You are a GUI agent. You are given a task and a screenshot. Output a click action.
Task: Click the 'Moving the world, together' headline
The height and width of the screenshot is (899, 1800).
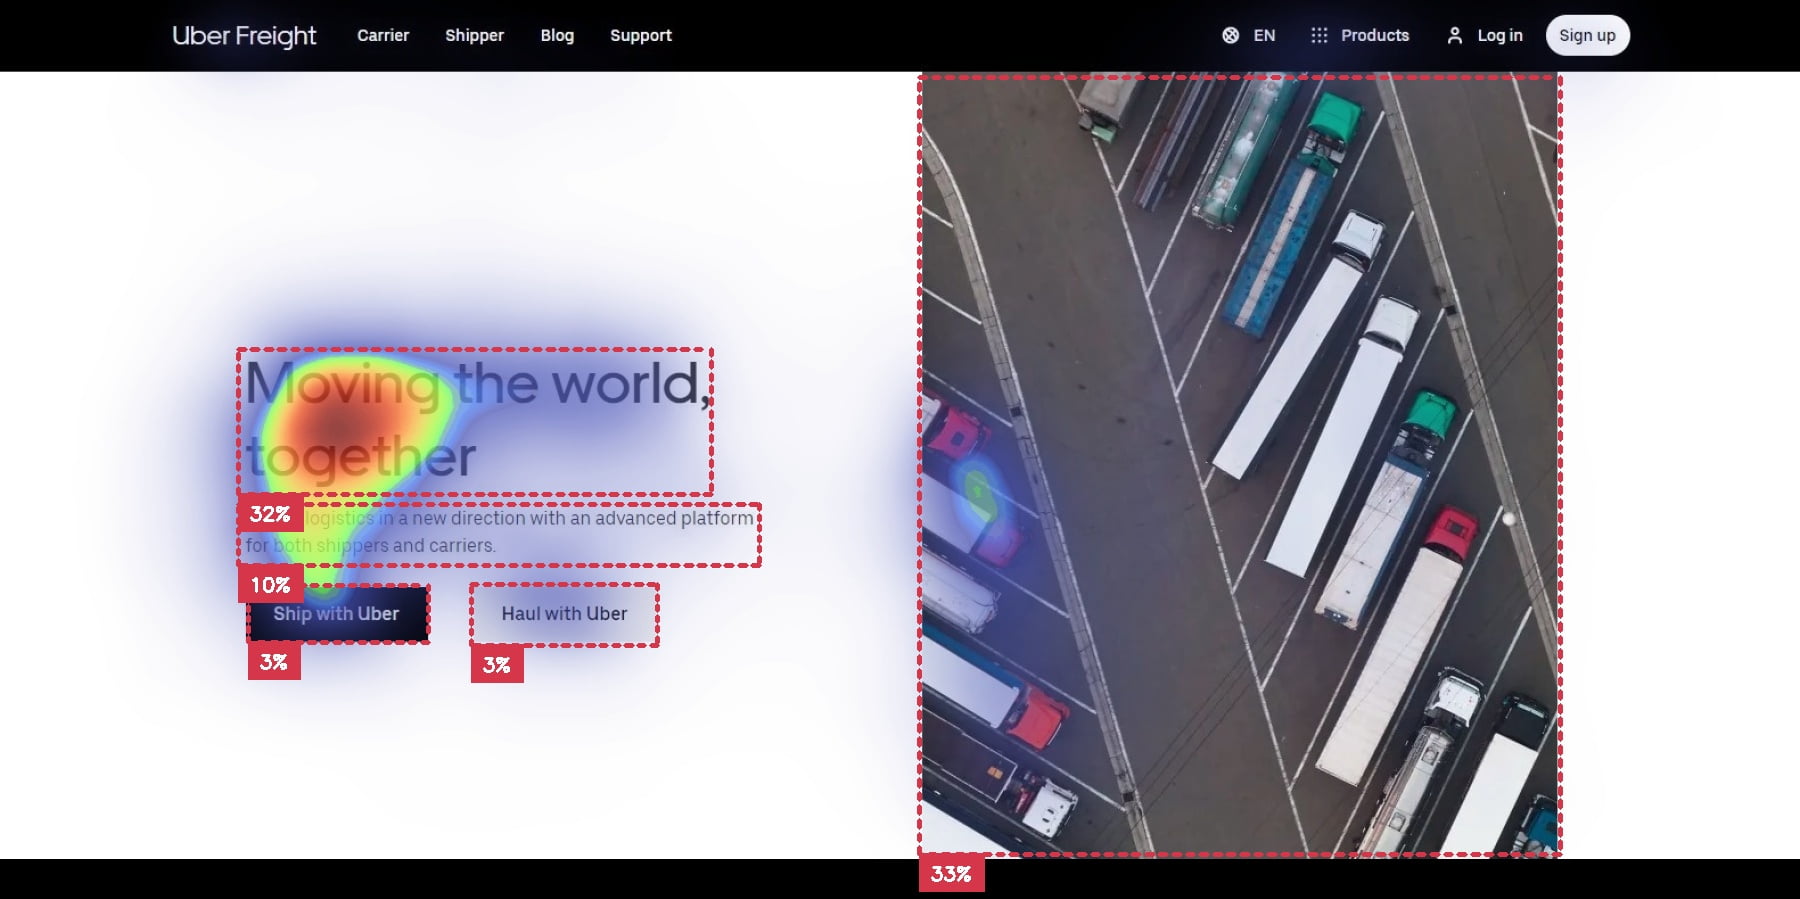click(x=478, y=420)
